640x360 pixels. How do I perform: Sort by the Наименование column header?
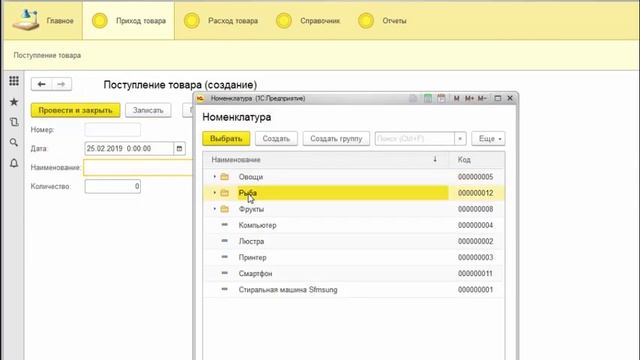(325, 160)
